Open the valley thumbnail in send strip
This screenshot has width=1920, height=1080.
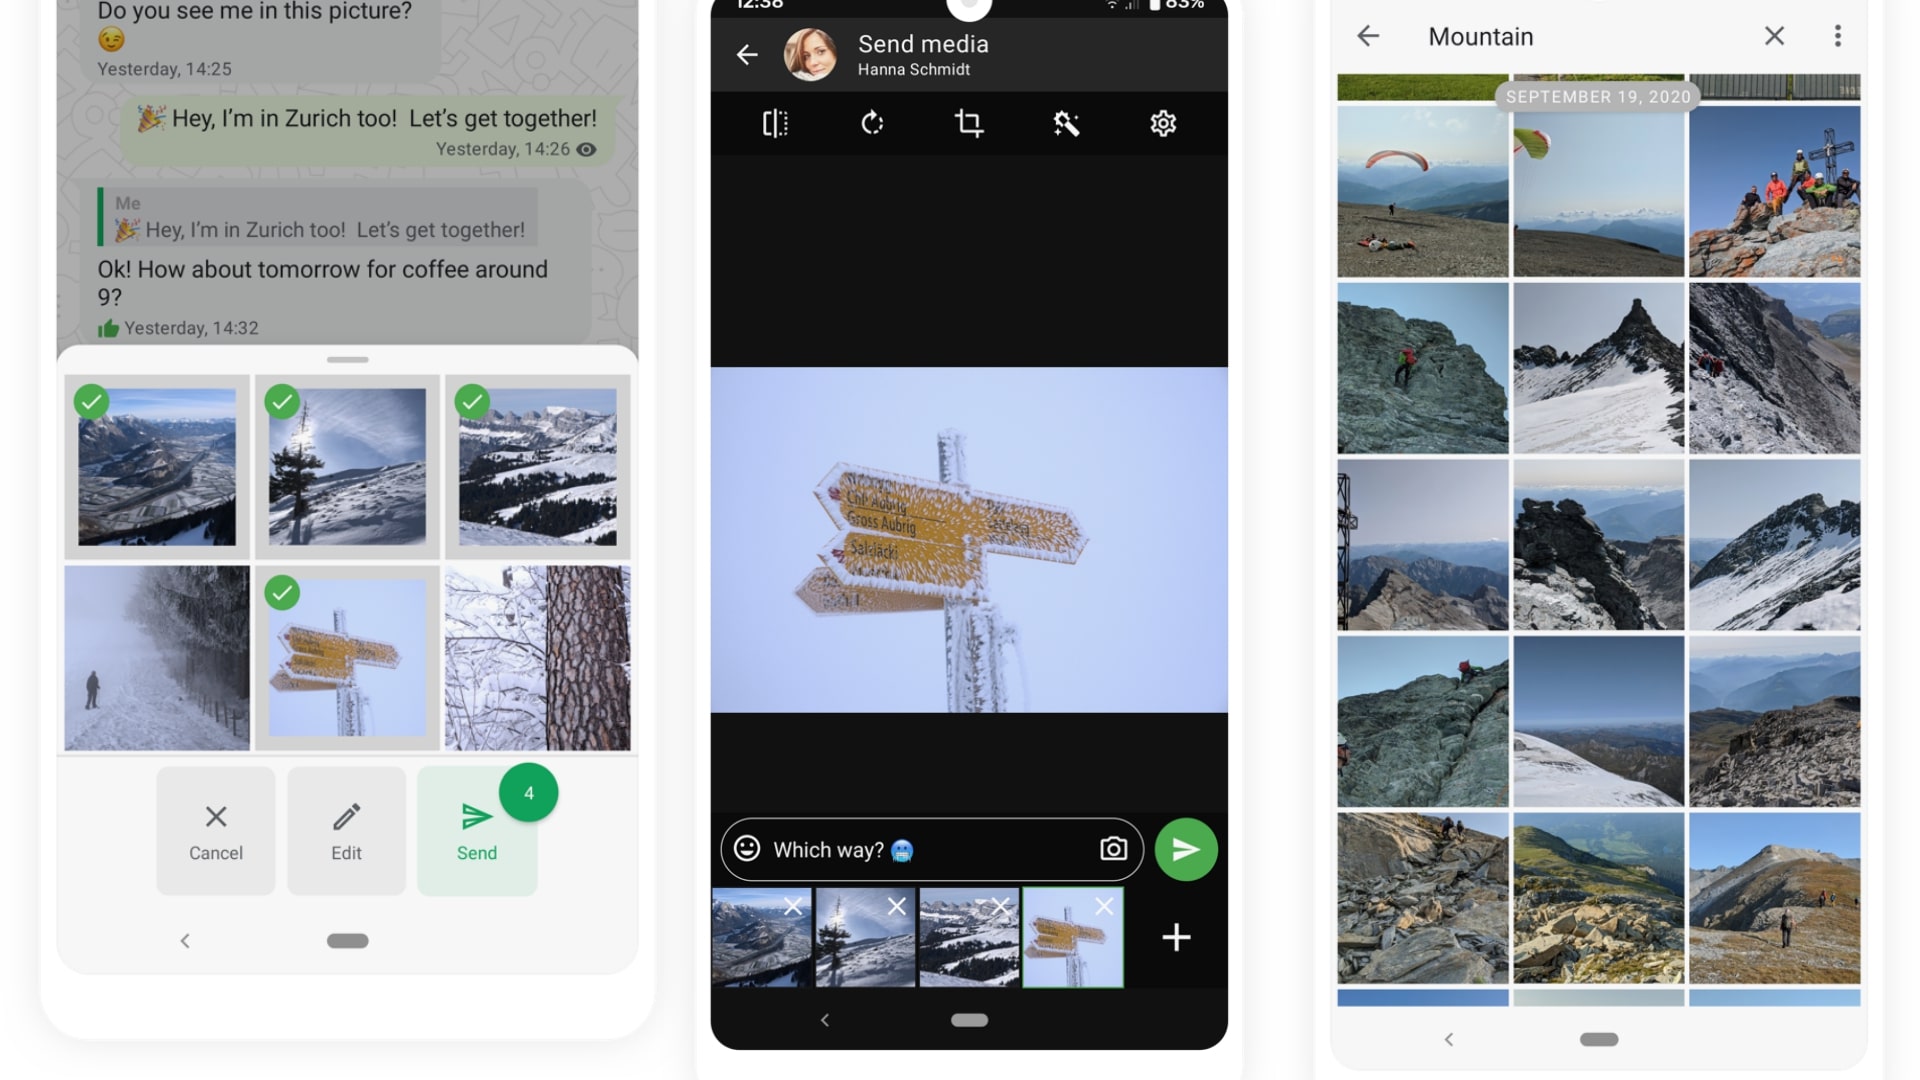(x=762, y=938)
